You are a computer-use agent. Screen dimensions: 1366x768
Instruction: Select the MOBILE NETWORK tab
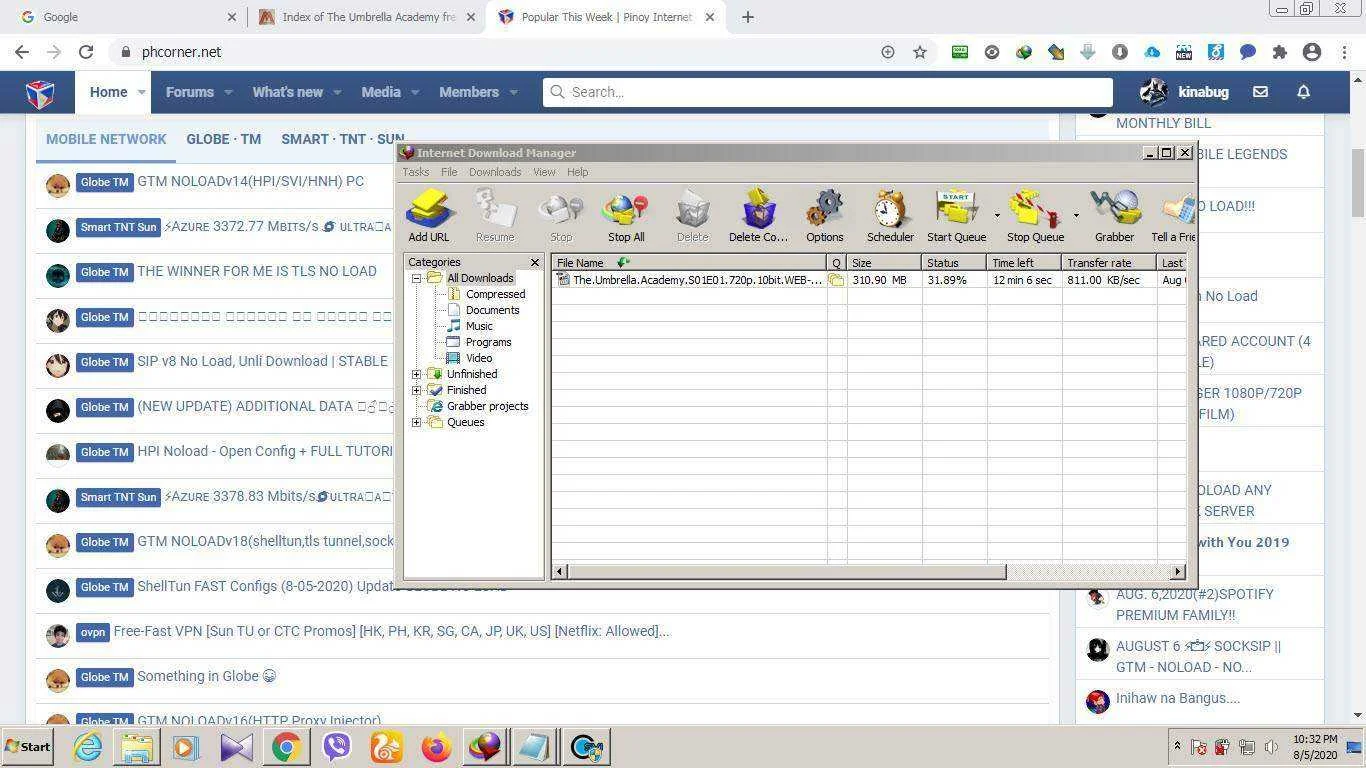(x=106, y=139)
